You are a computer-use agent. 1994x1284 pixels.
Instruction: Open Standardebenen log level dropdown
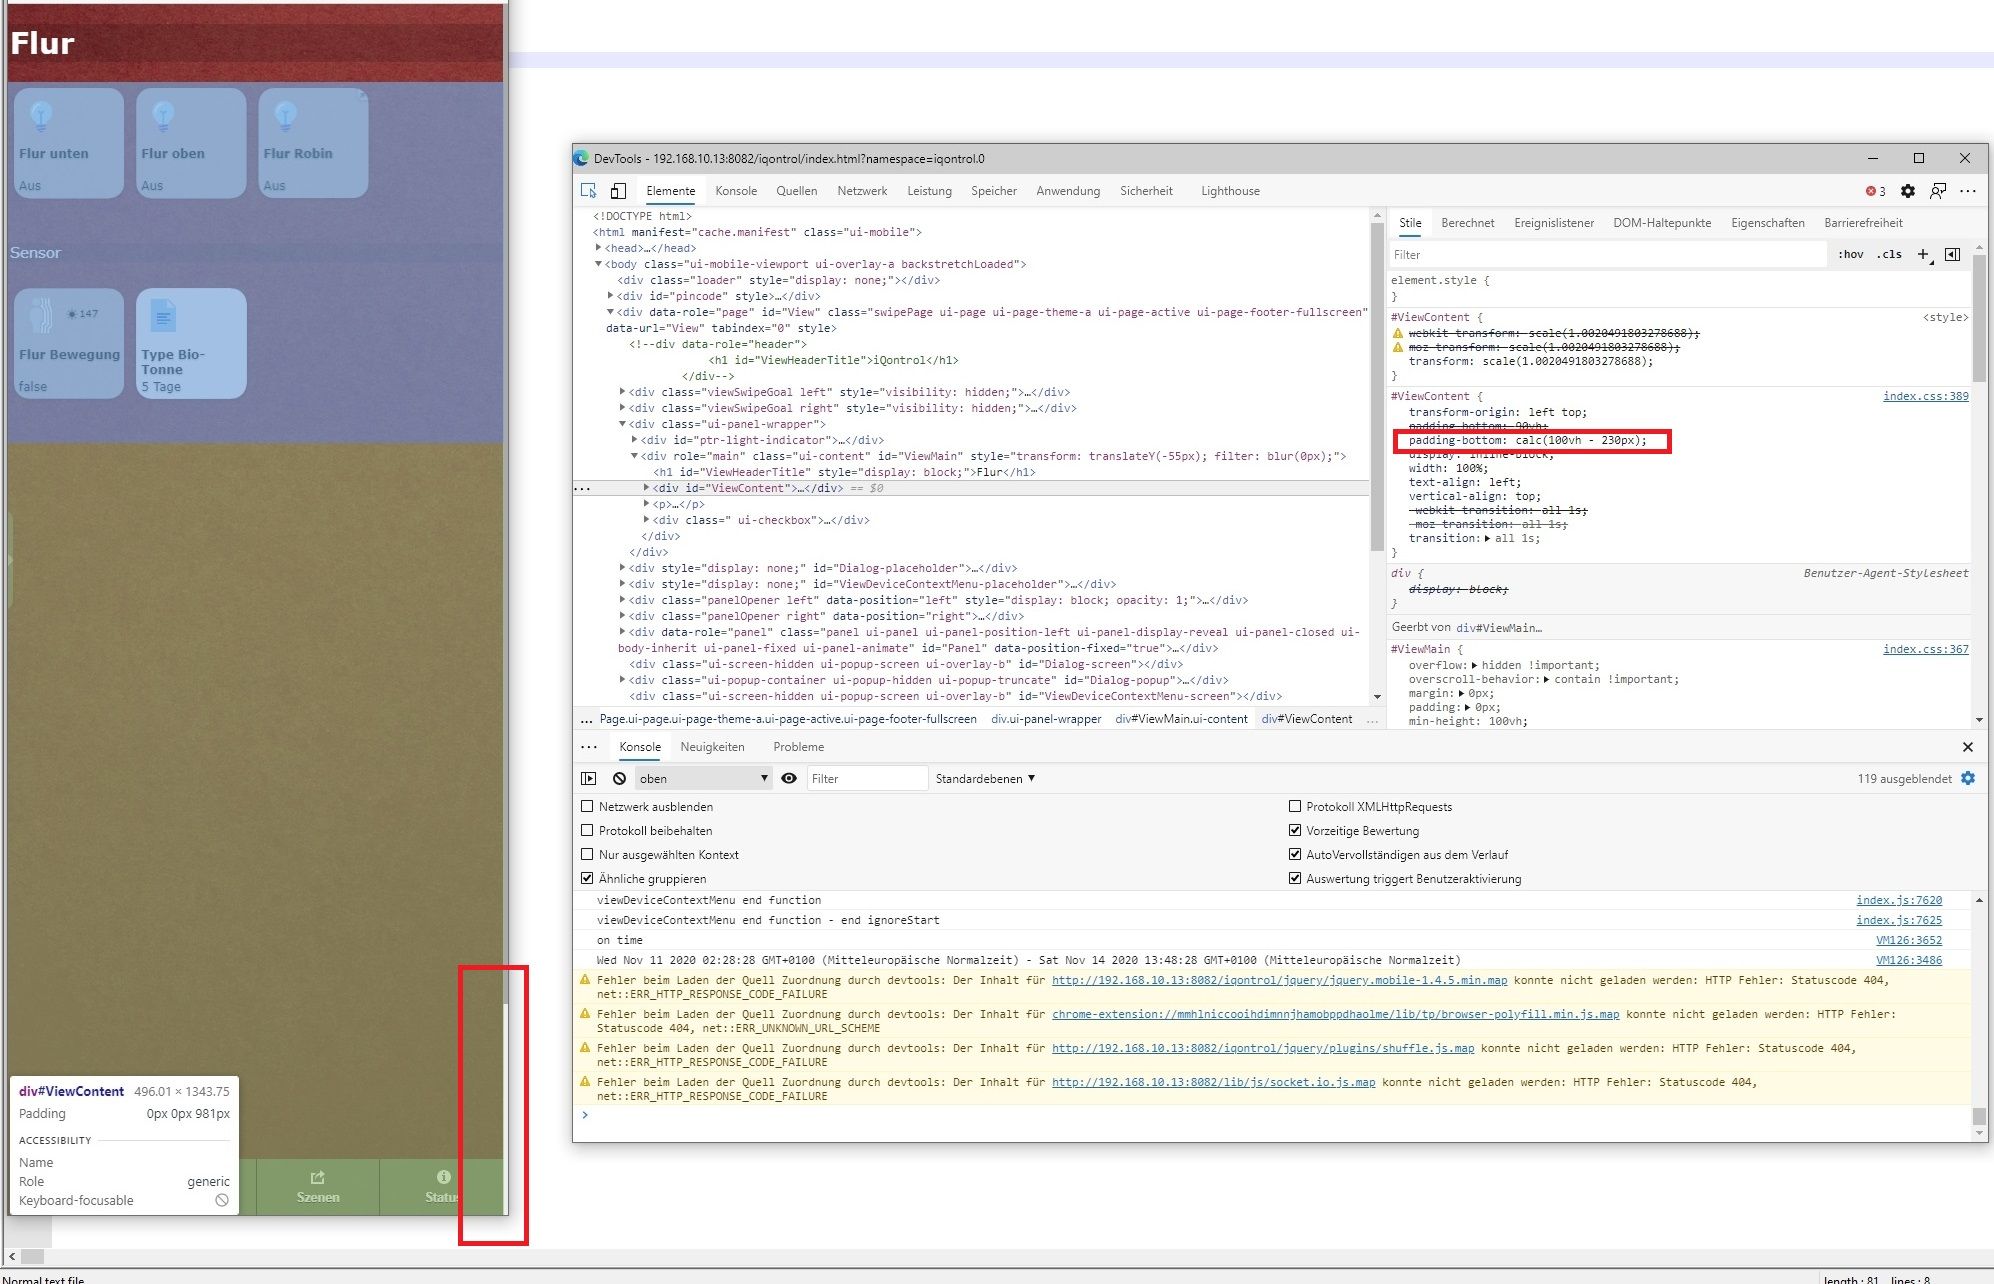point(985,778)
